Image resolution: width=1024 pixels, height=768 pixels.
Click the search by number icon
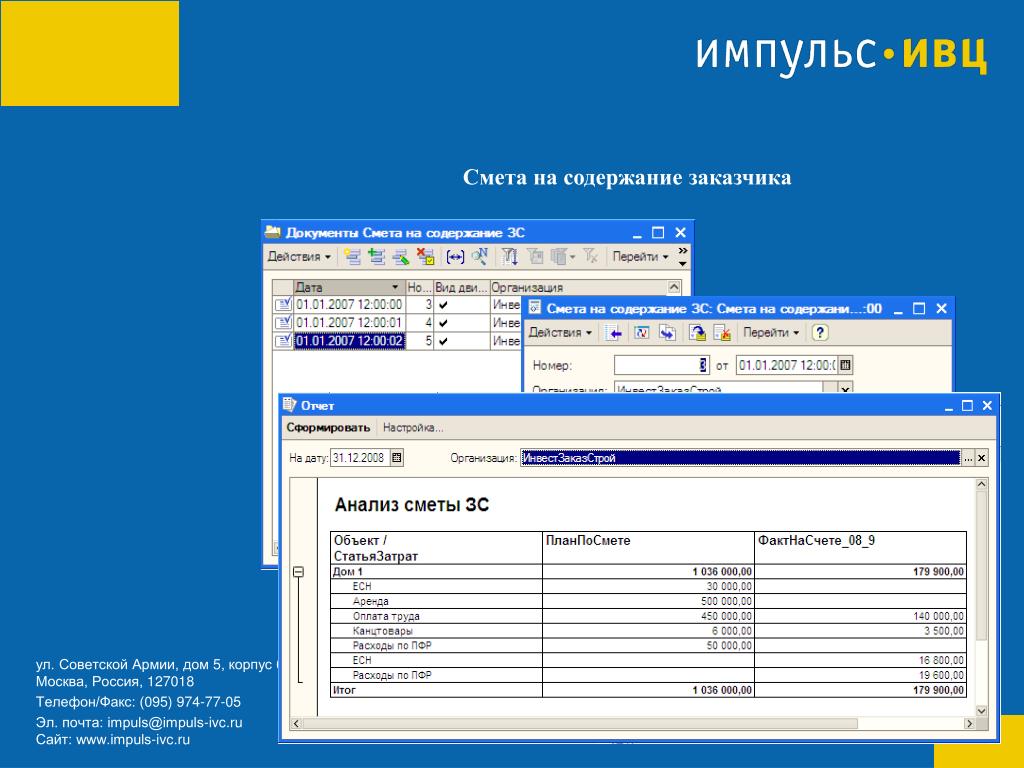click(480, 257)
